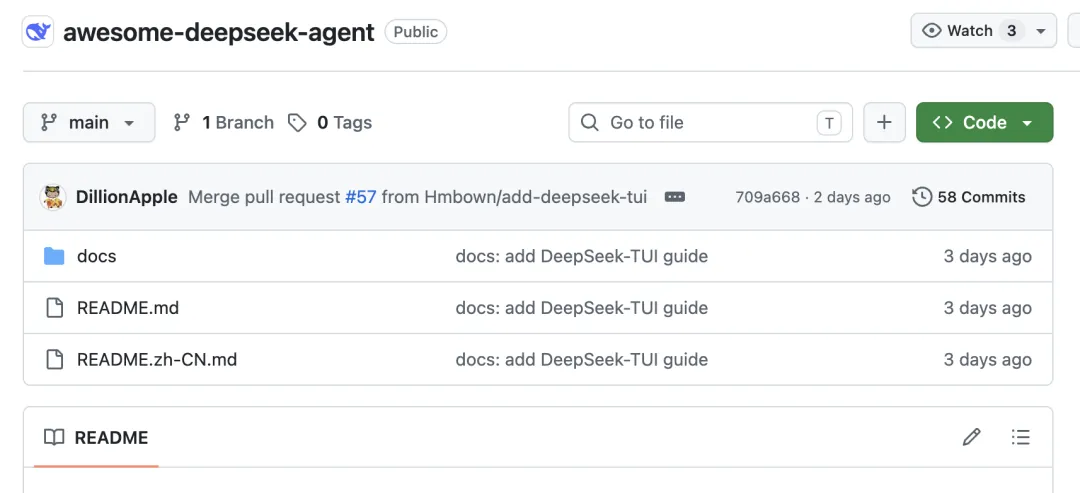Click the Public visibility badge
Viewport: 1080px width, 493px height.
(415, 32)
